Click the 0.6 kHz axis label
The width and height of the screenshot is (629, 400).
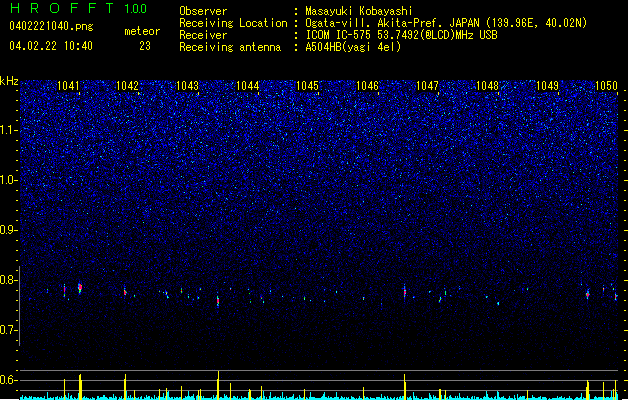pos(9,380)
